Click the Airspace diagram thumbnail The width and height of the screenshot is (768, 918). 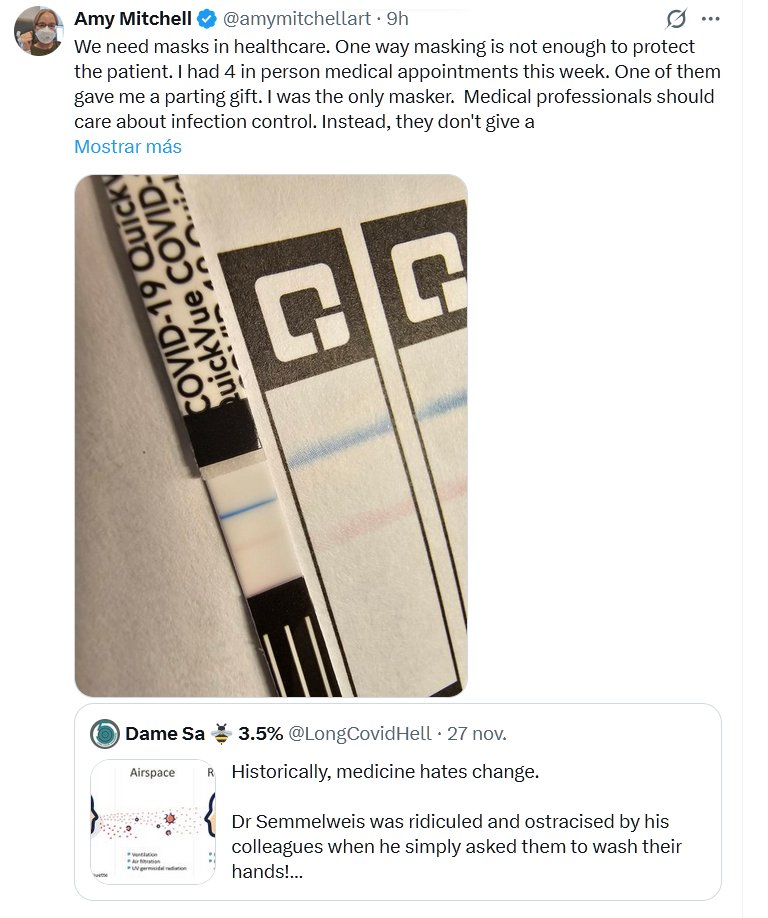pyautogui.click(x=152, y=822)
